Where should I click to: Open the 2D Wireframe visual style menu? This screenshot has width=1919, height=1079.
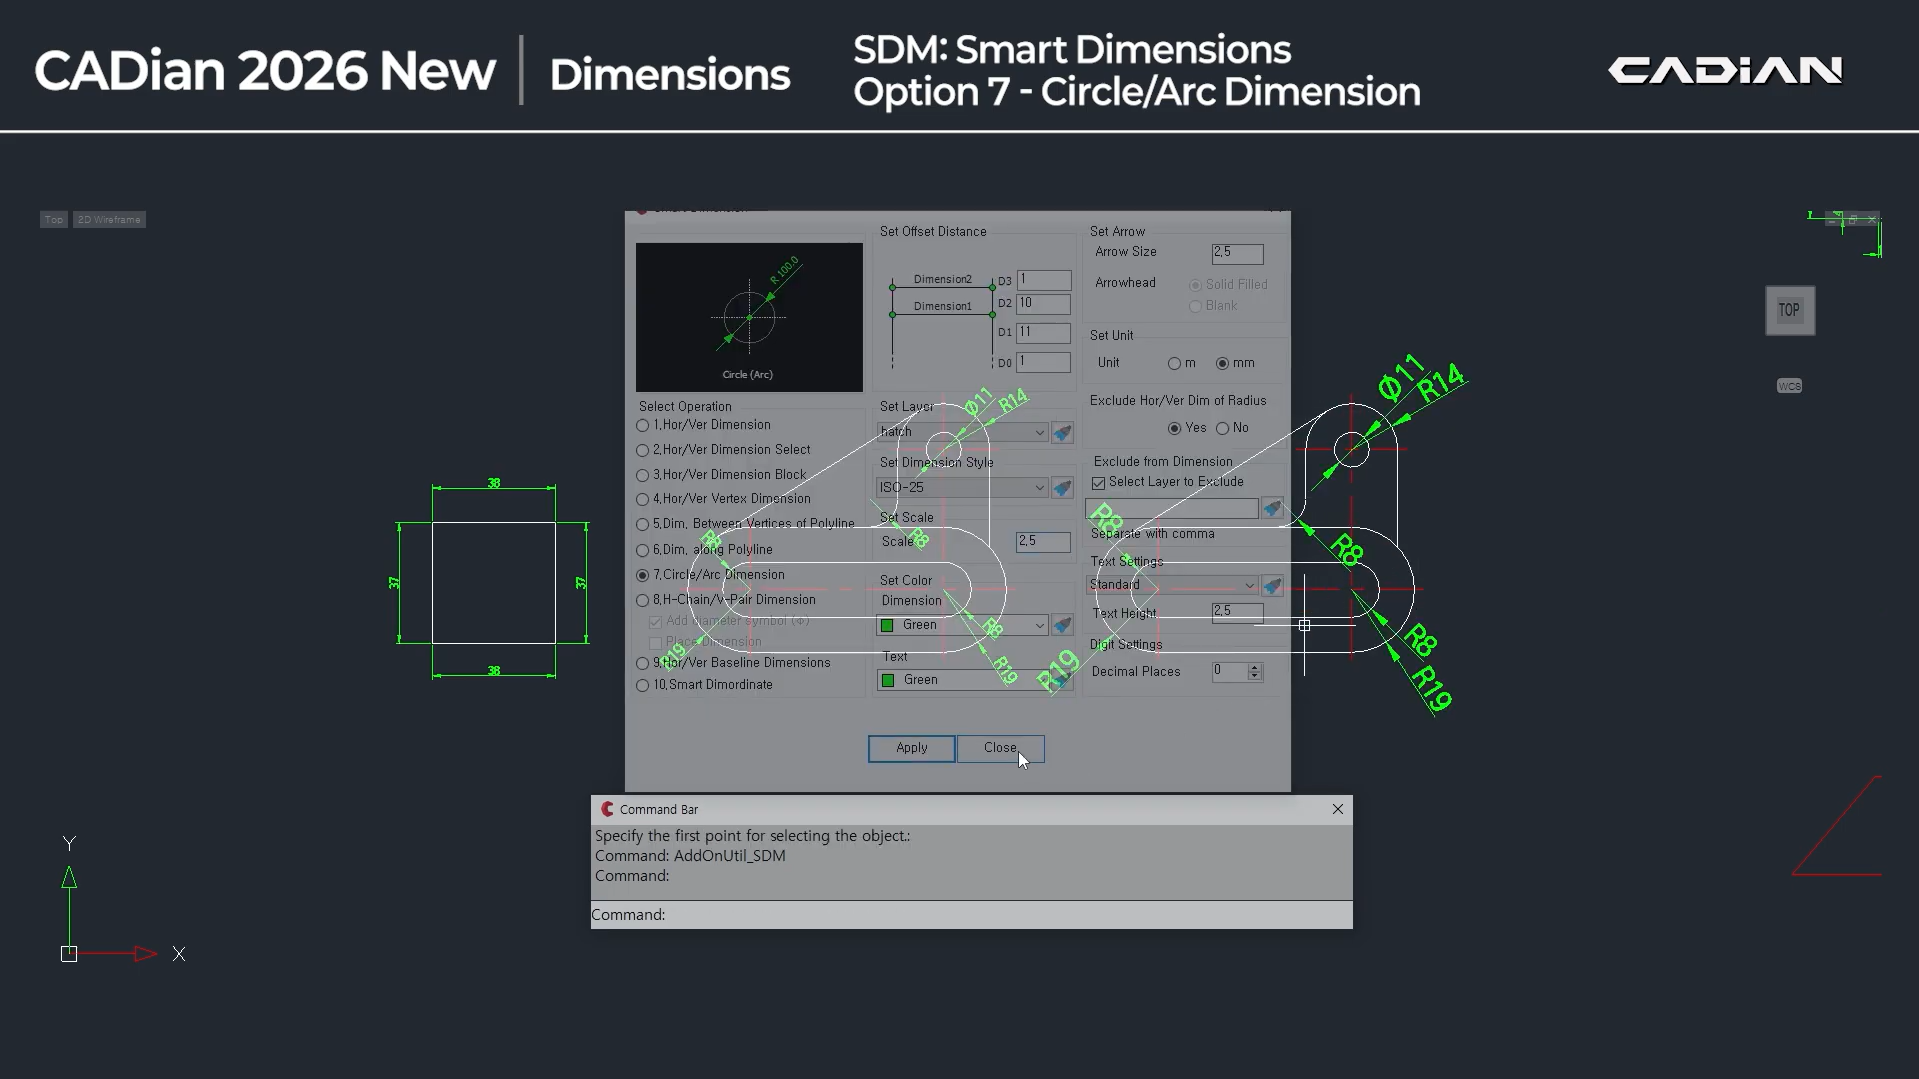pos(109,220)
